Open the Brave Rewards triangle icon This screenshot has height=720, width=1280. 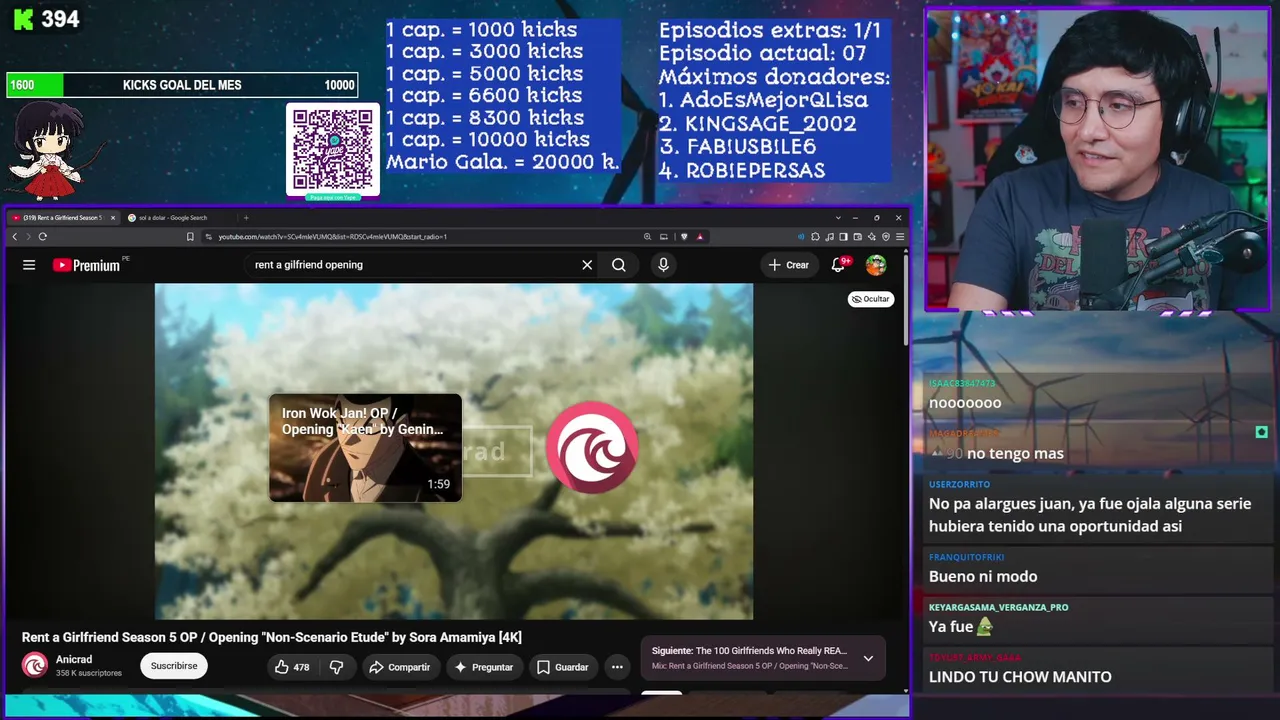700,237
